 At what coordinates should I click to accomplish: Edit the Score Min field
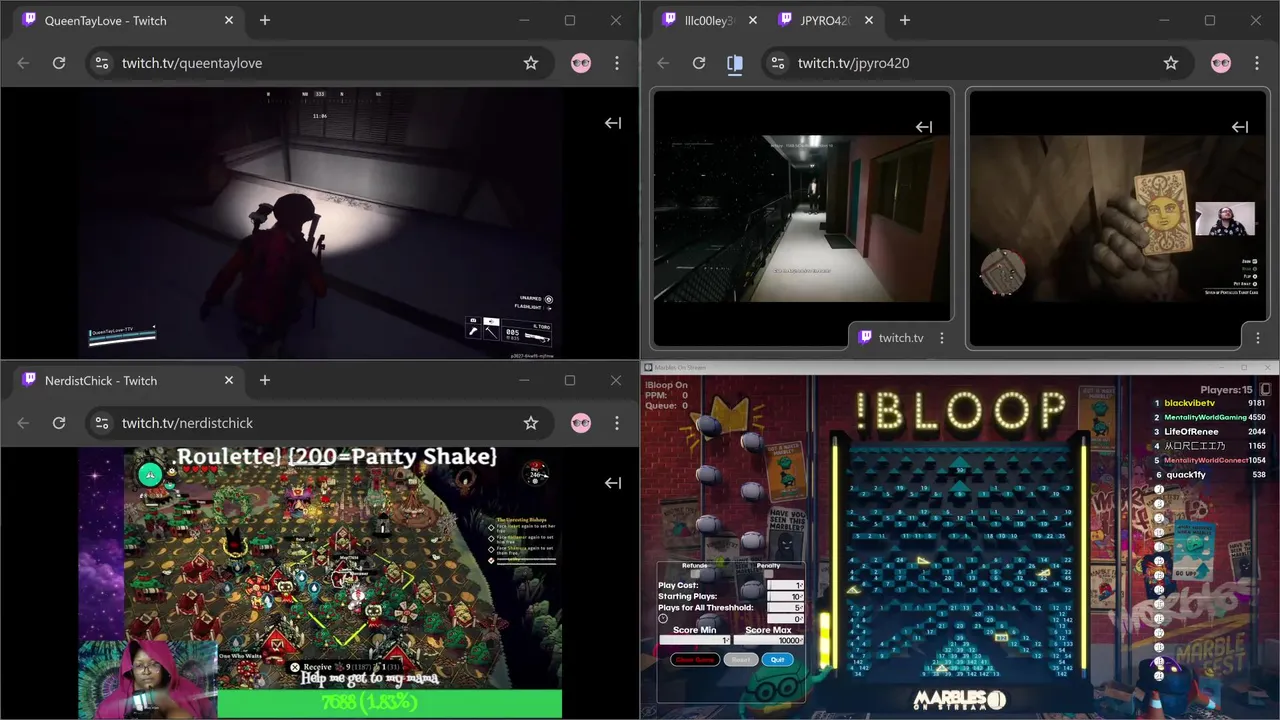pos(695,640)
